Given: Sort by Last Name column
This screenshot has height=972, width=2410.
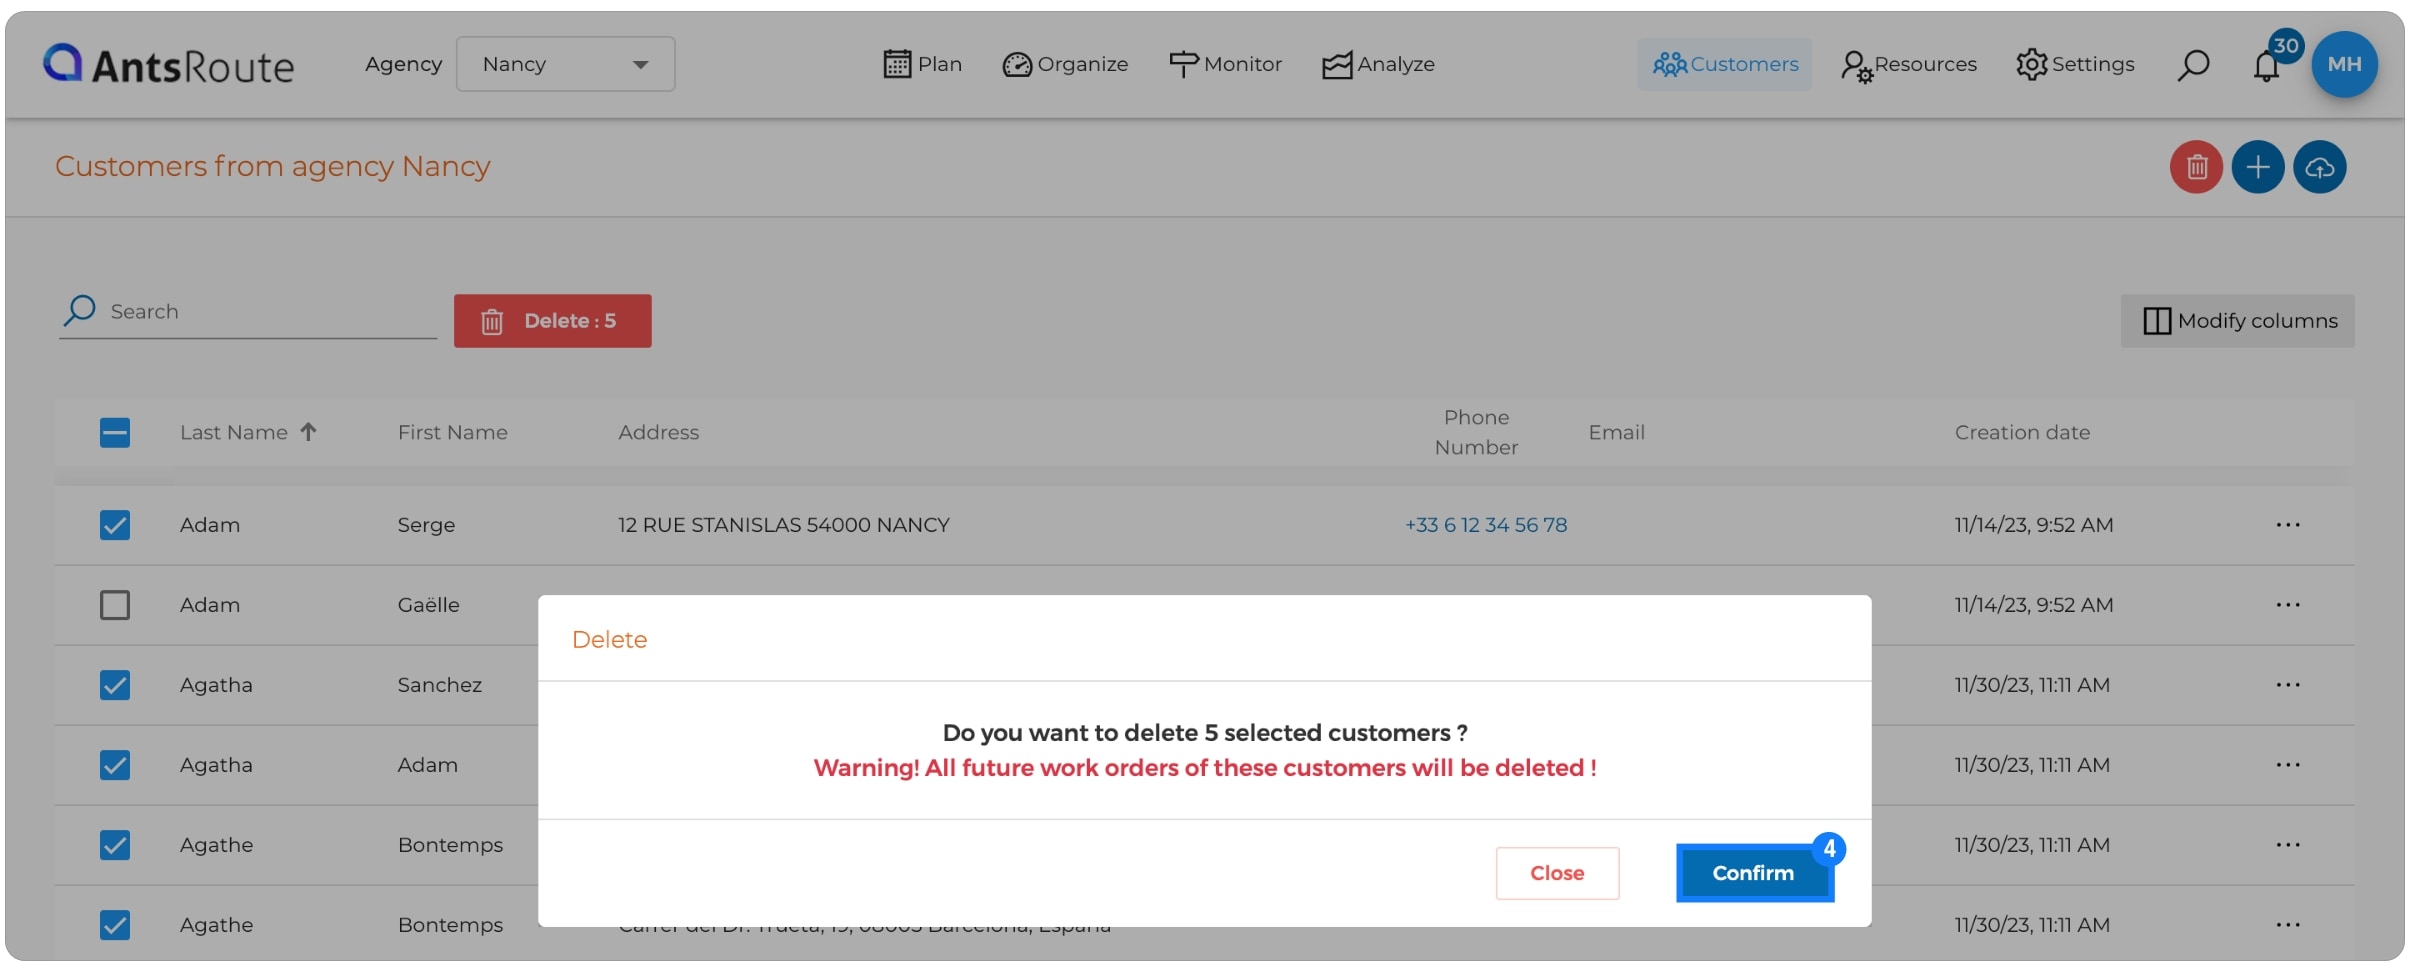Looking at the screenshot, I should [233, 432].
